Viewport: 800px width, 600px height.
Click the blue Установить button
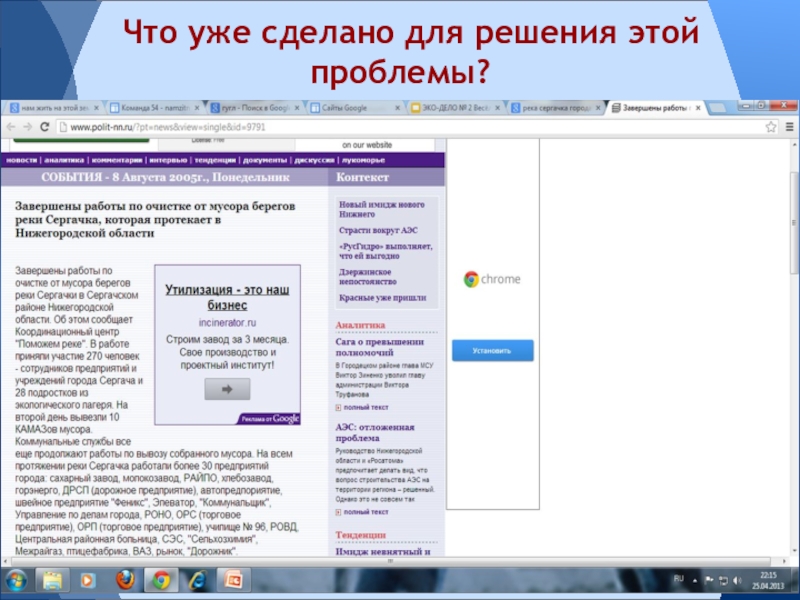(492, 351)
